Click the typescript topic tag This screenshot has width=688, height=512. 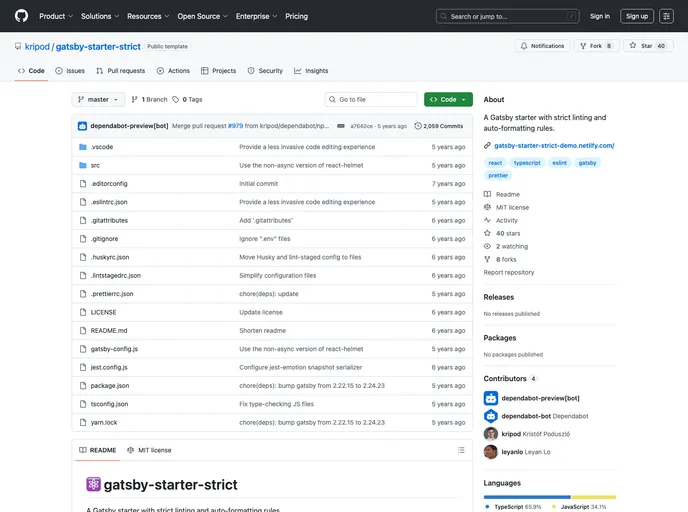(x=527, y=163)
